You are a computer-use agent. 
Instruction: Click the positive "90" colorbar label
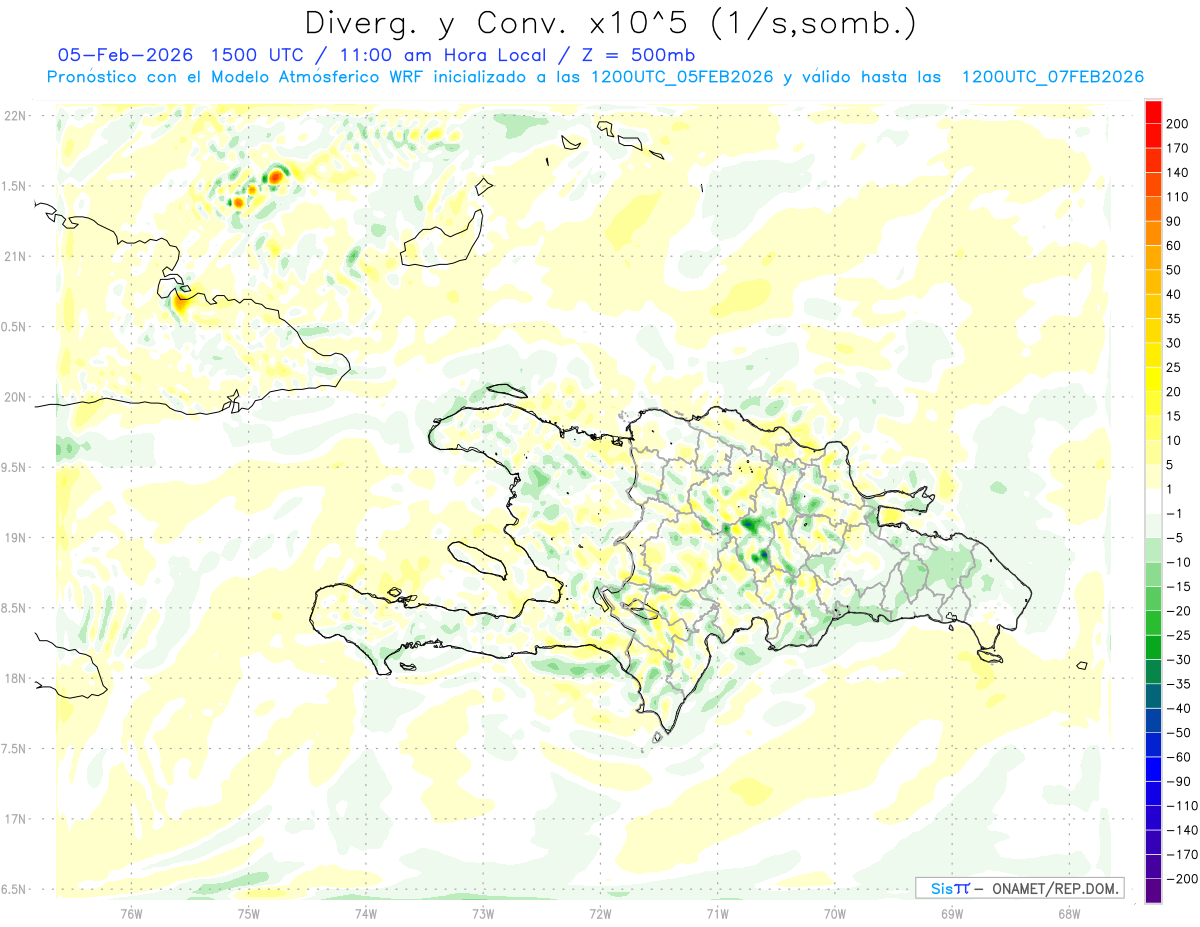tap(1175, 221)
